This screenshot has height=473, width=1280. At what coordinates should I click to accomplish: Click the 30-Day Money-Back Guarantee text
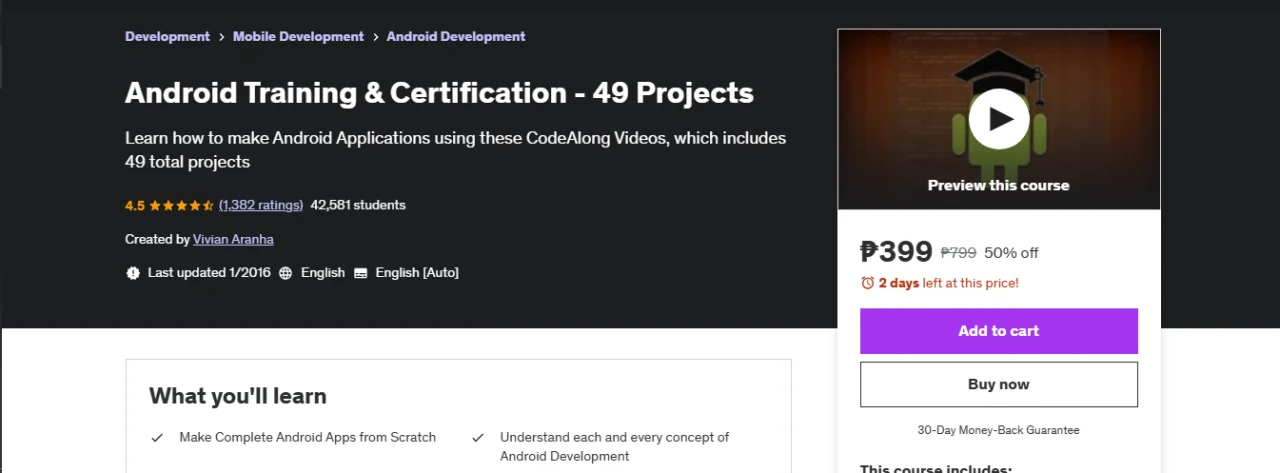click(x=999, y=430)
